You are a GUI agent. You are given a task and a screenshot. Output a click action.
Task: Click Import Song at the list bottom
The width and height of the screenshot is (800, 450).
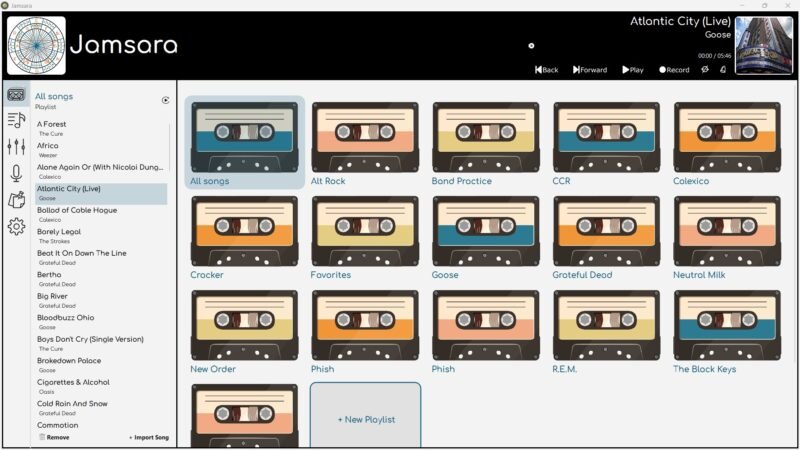(x=148, y=438)
